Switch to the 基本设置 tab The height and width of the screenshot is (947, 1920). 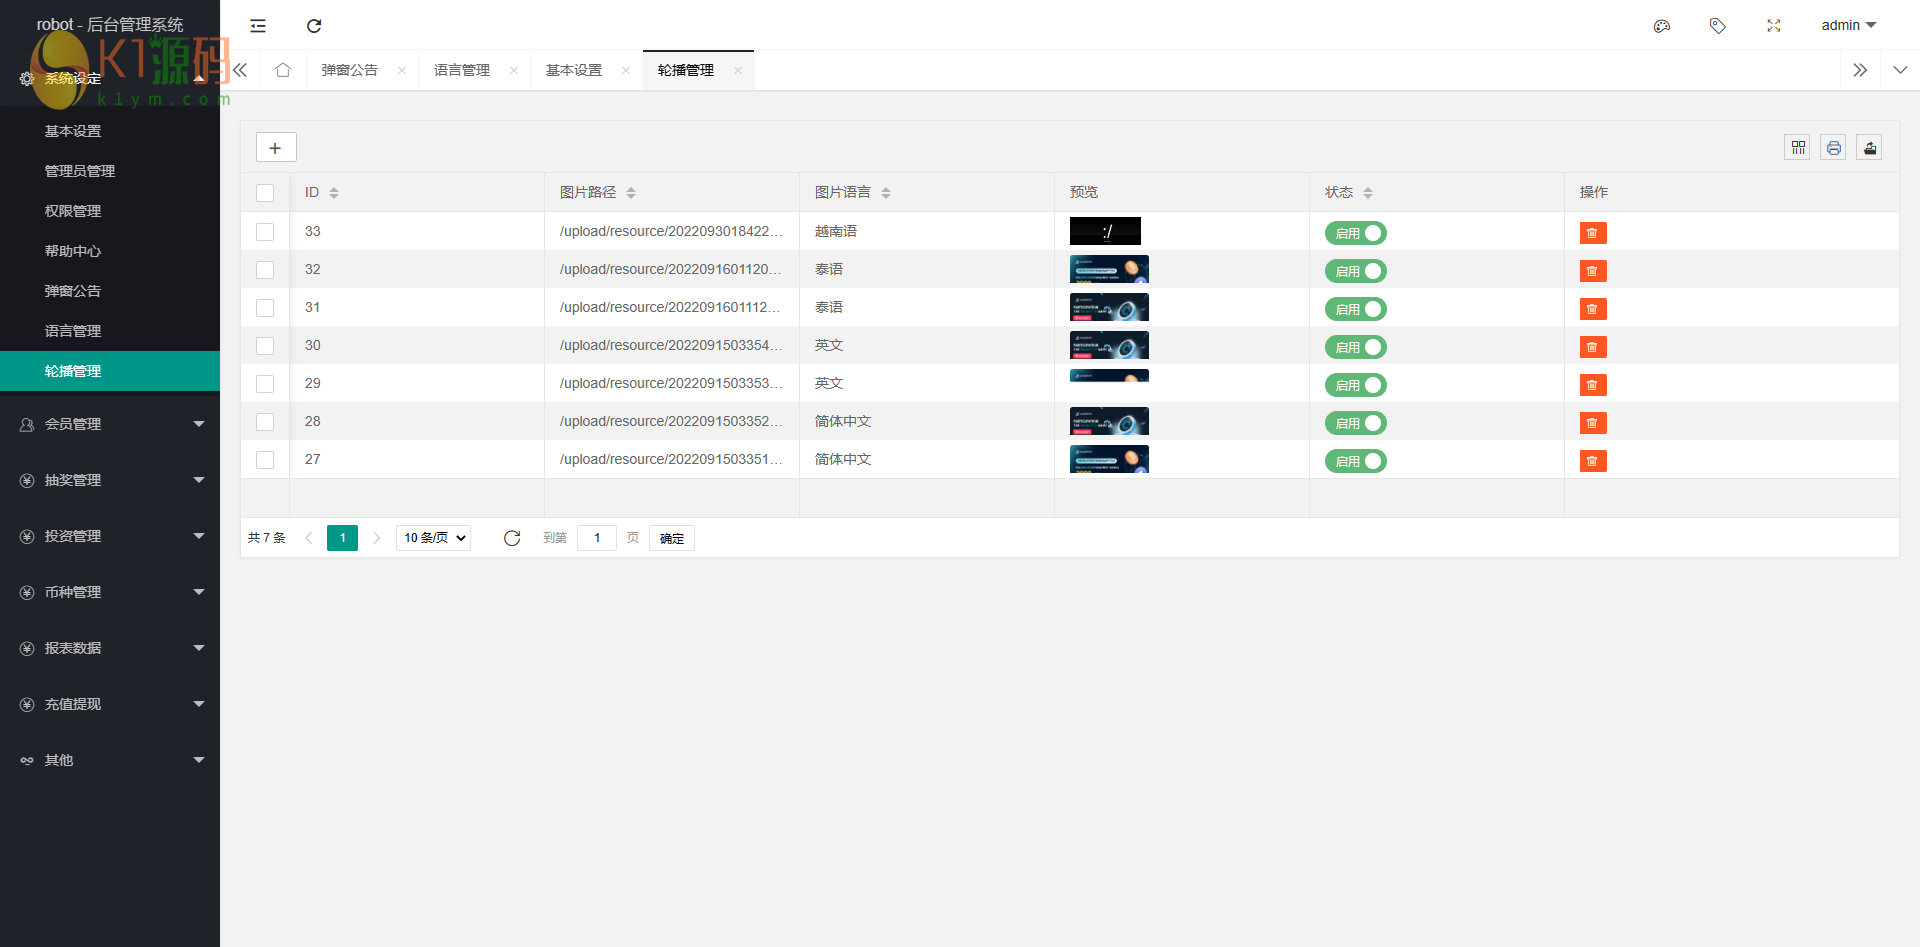[574, 70]
